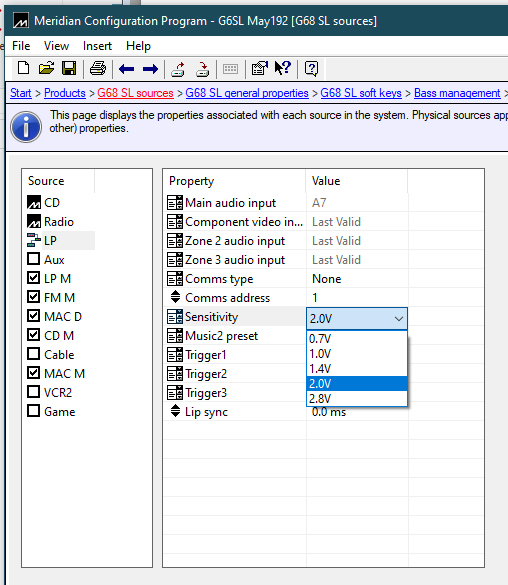Go to the Products breadcrumb link
Screen dimensions: 508x585
(65, 93)
